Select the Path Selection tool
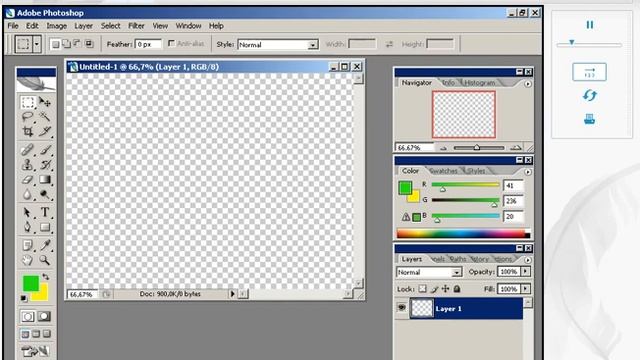Image resolution: width=640 pixels, height=360 pixels. pos(28,212)
